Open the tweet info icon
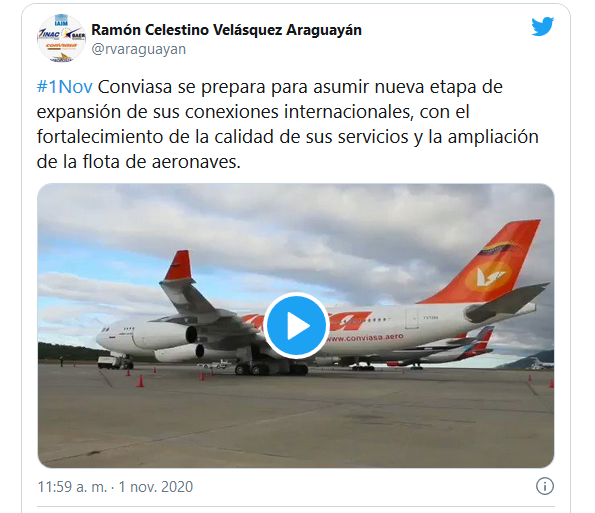 point(545,486)
